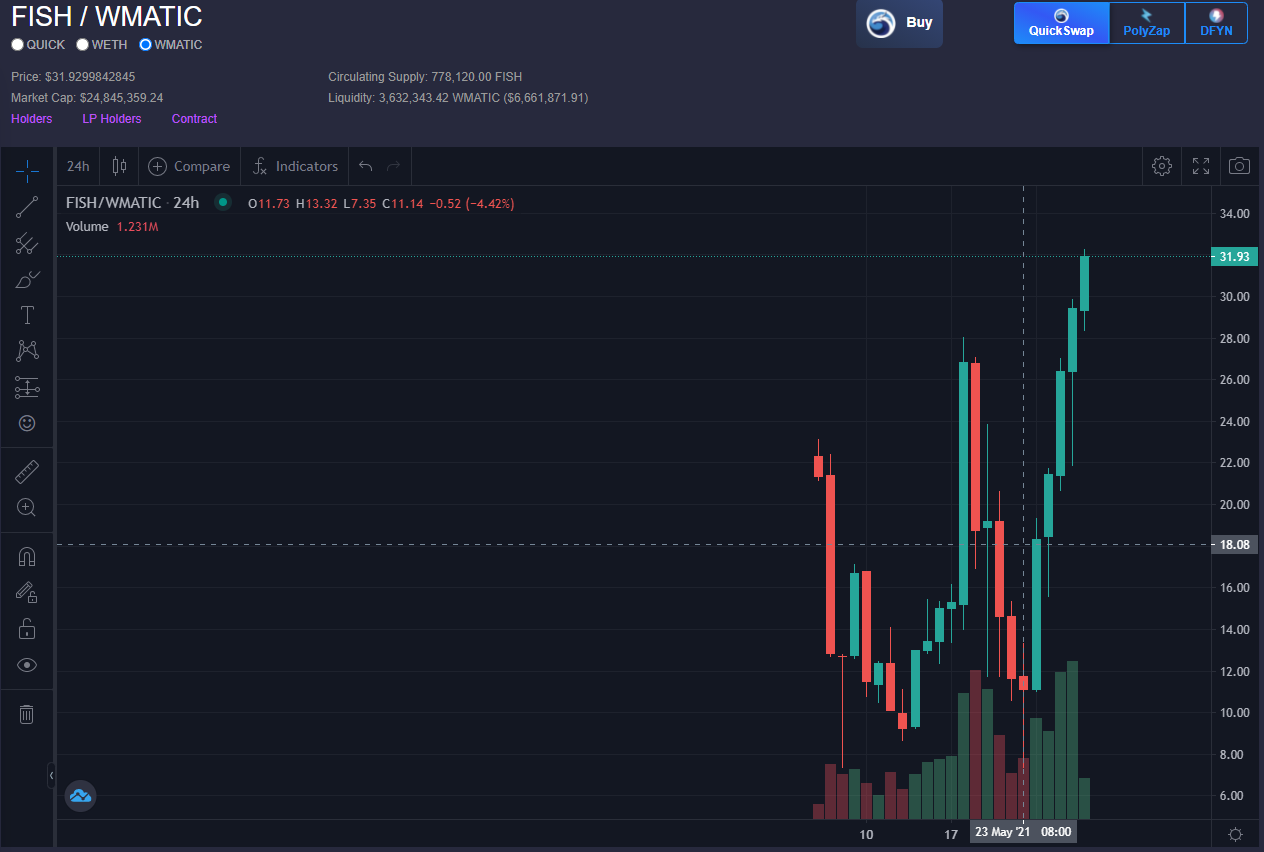
Task: Open the candlestick chart style selector
Action: coord(119,166)
